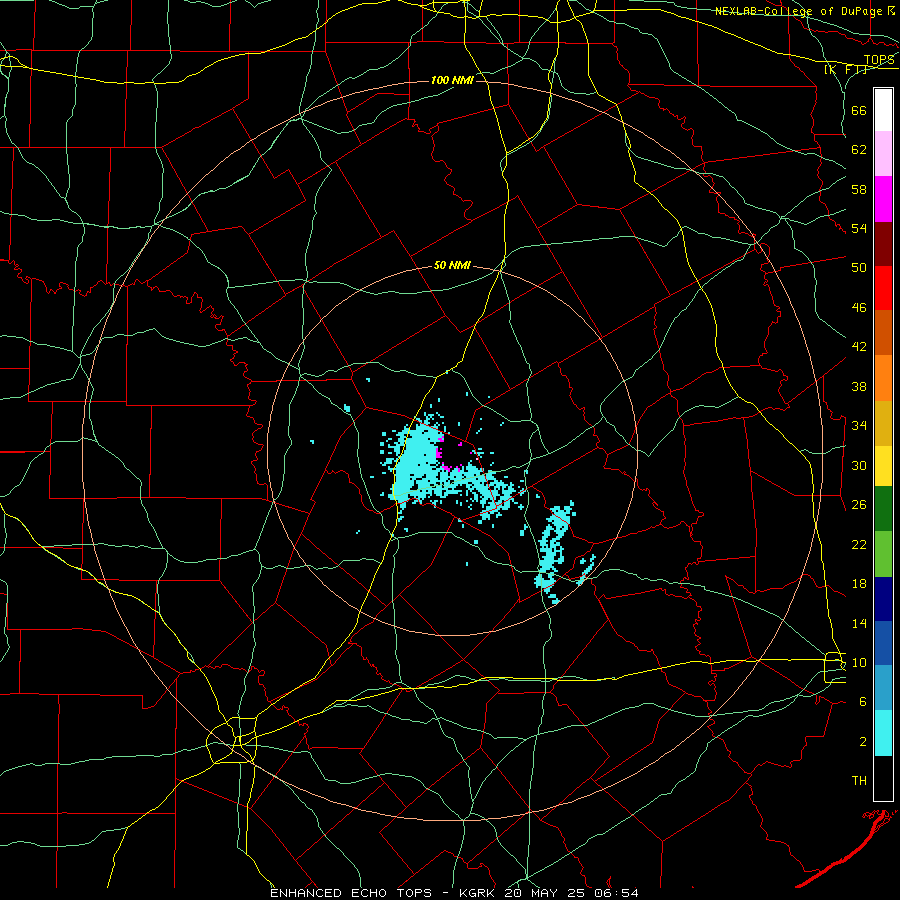Viewport: 900px width, 900px height.
Task: Click the orange 38 kft legend swatch
Action: (x=883, y=378)
